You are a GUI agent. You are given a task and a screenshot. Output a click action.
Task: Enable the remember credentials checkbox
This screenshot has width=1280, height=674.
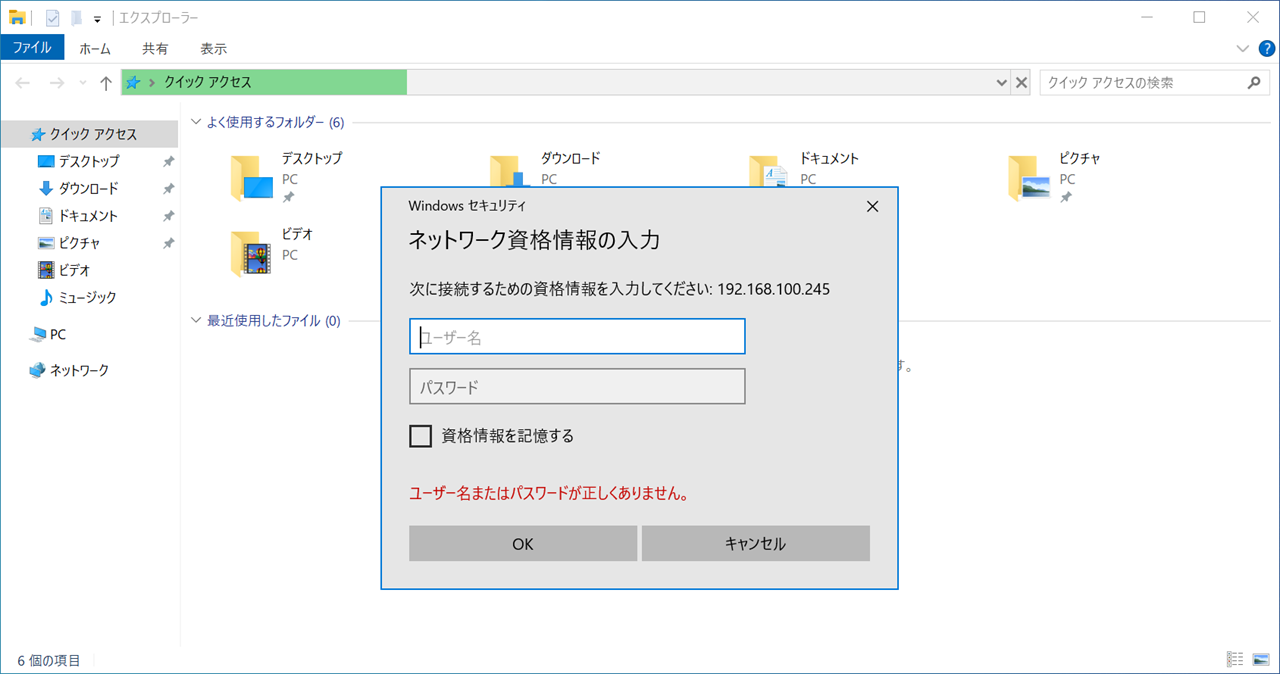(421, 436)
